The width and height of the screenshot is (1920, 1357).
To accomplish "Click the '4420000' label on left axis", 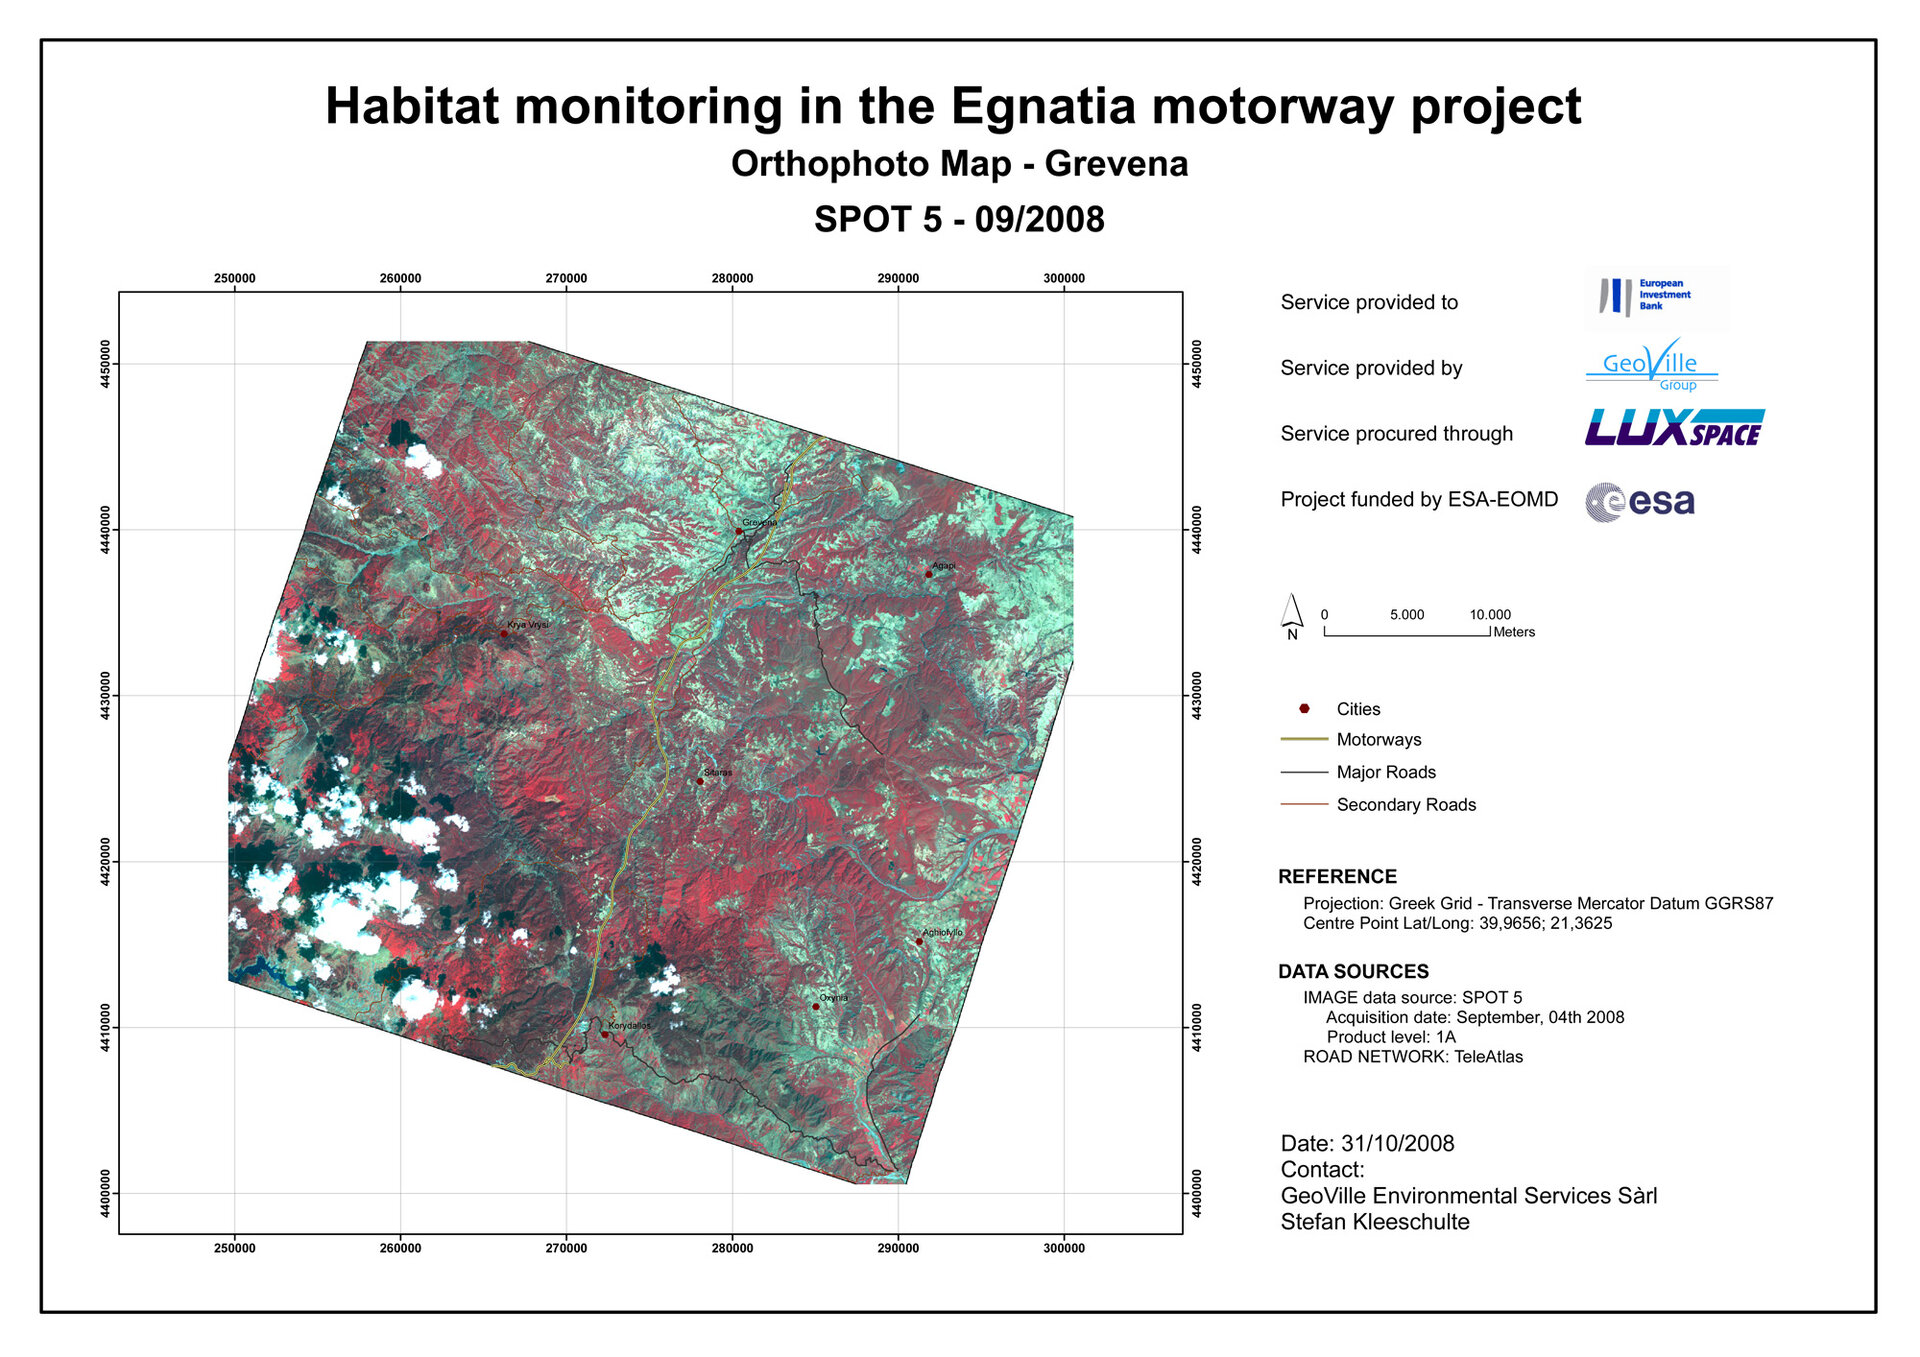I will (x=105, y=861).
